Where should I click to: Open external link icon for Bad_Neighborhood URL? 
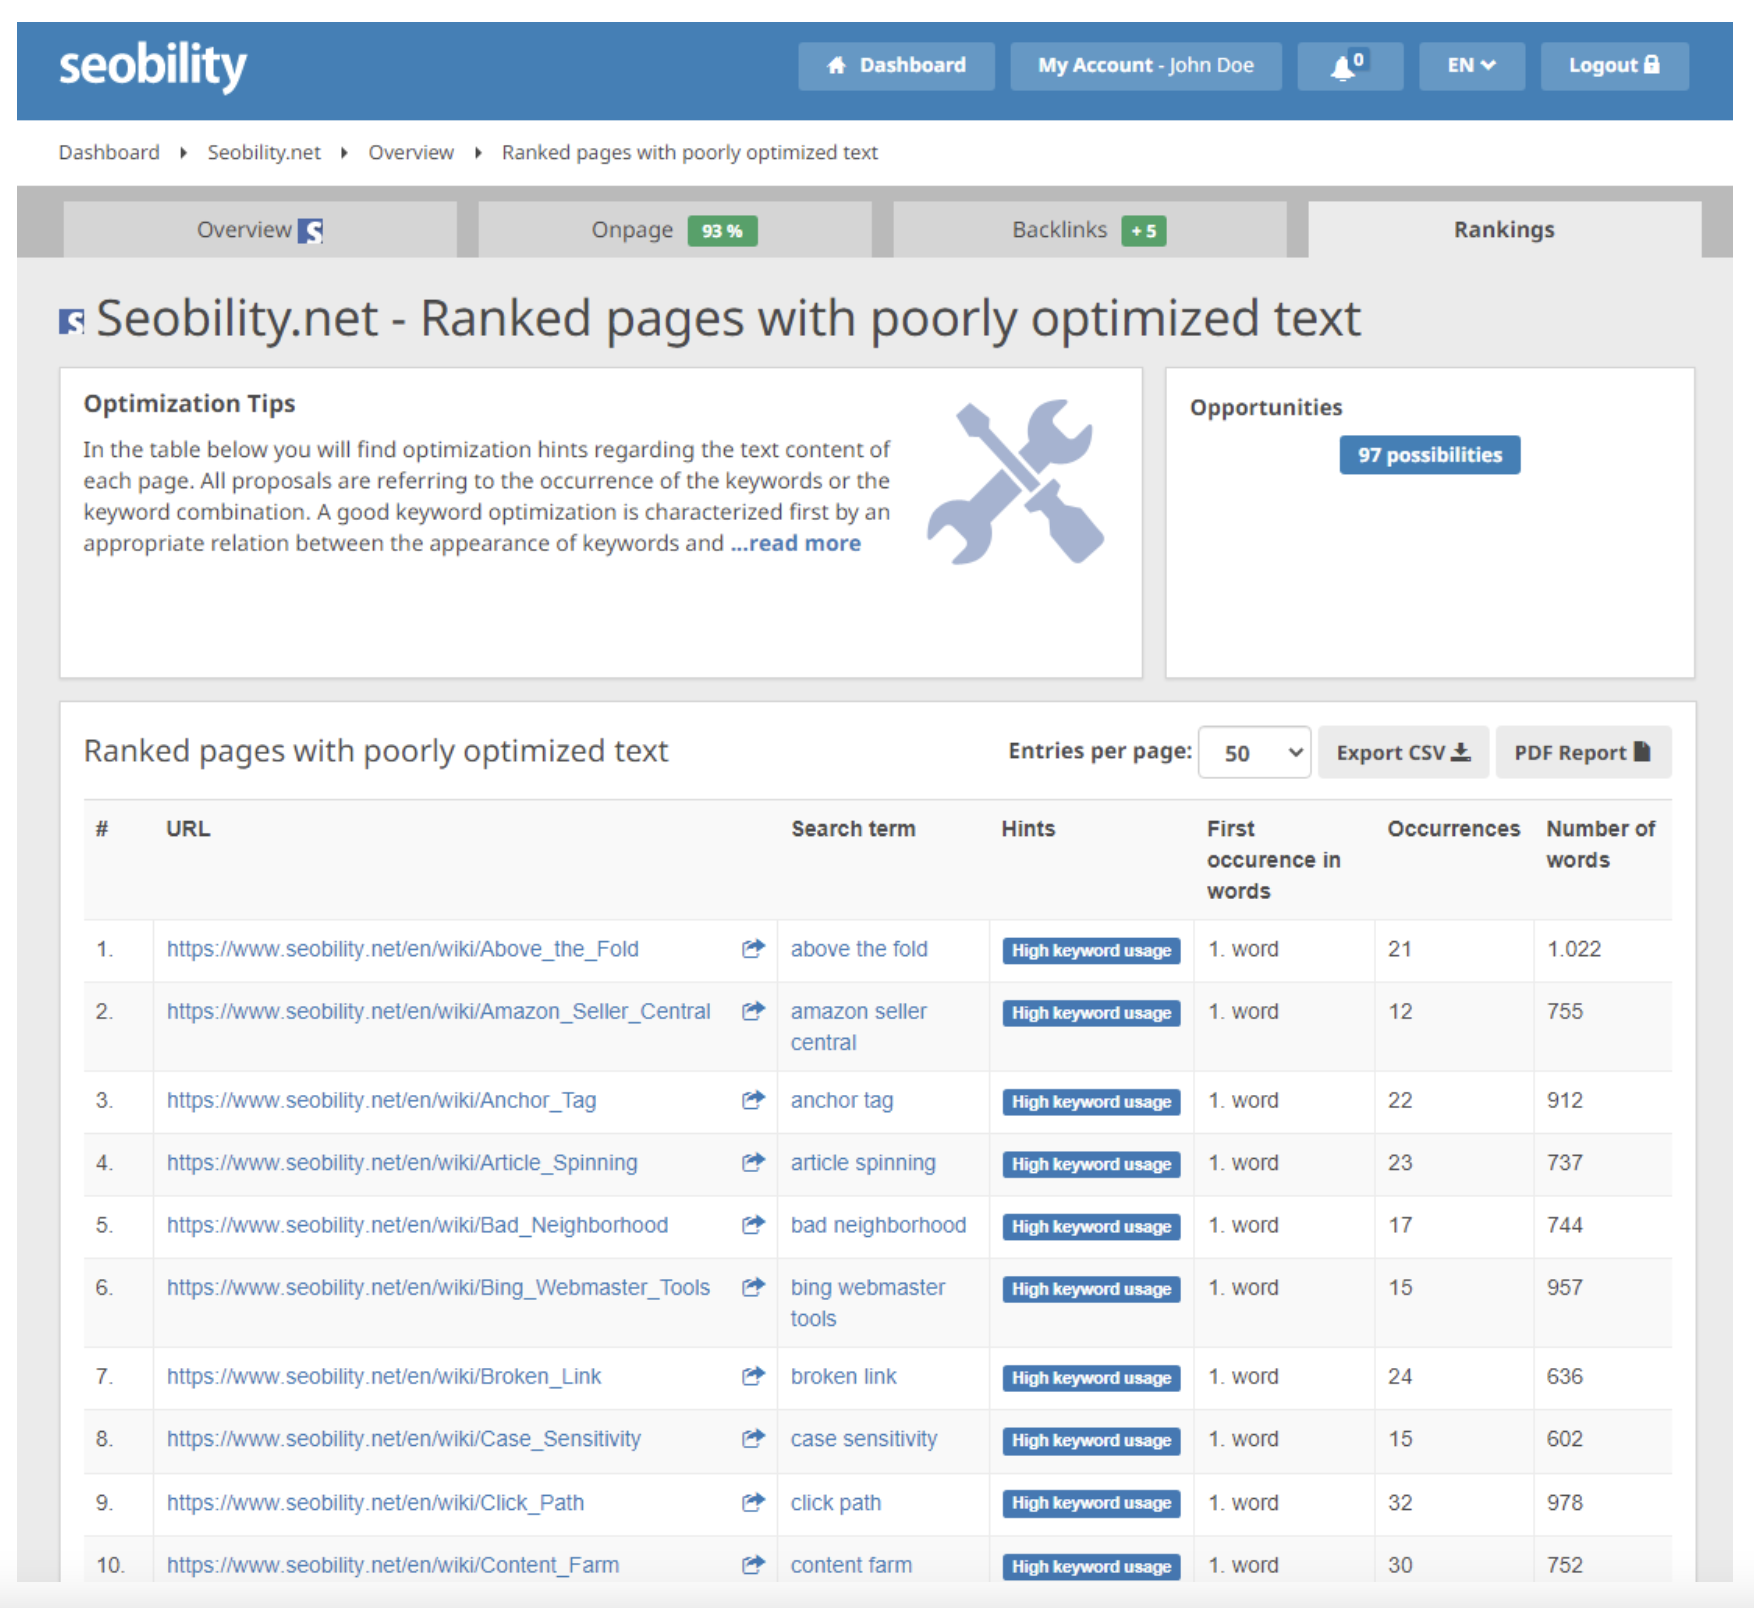click(753, 1224)
